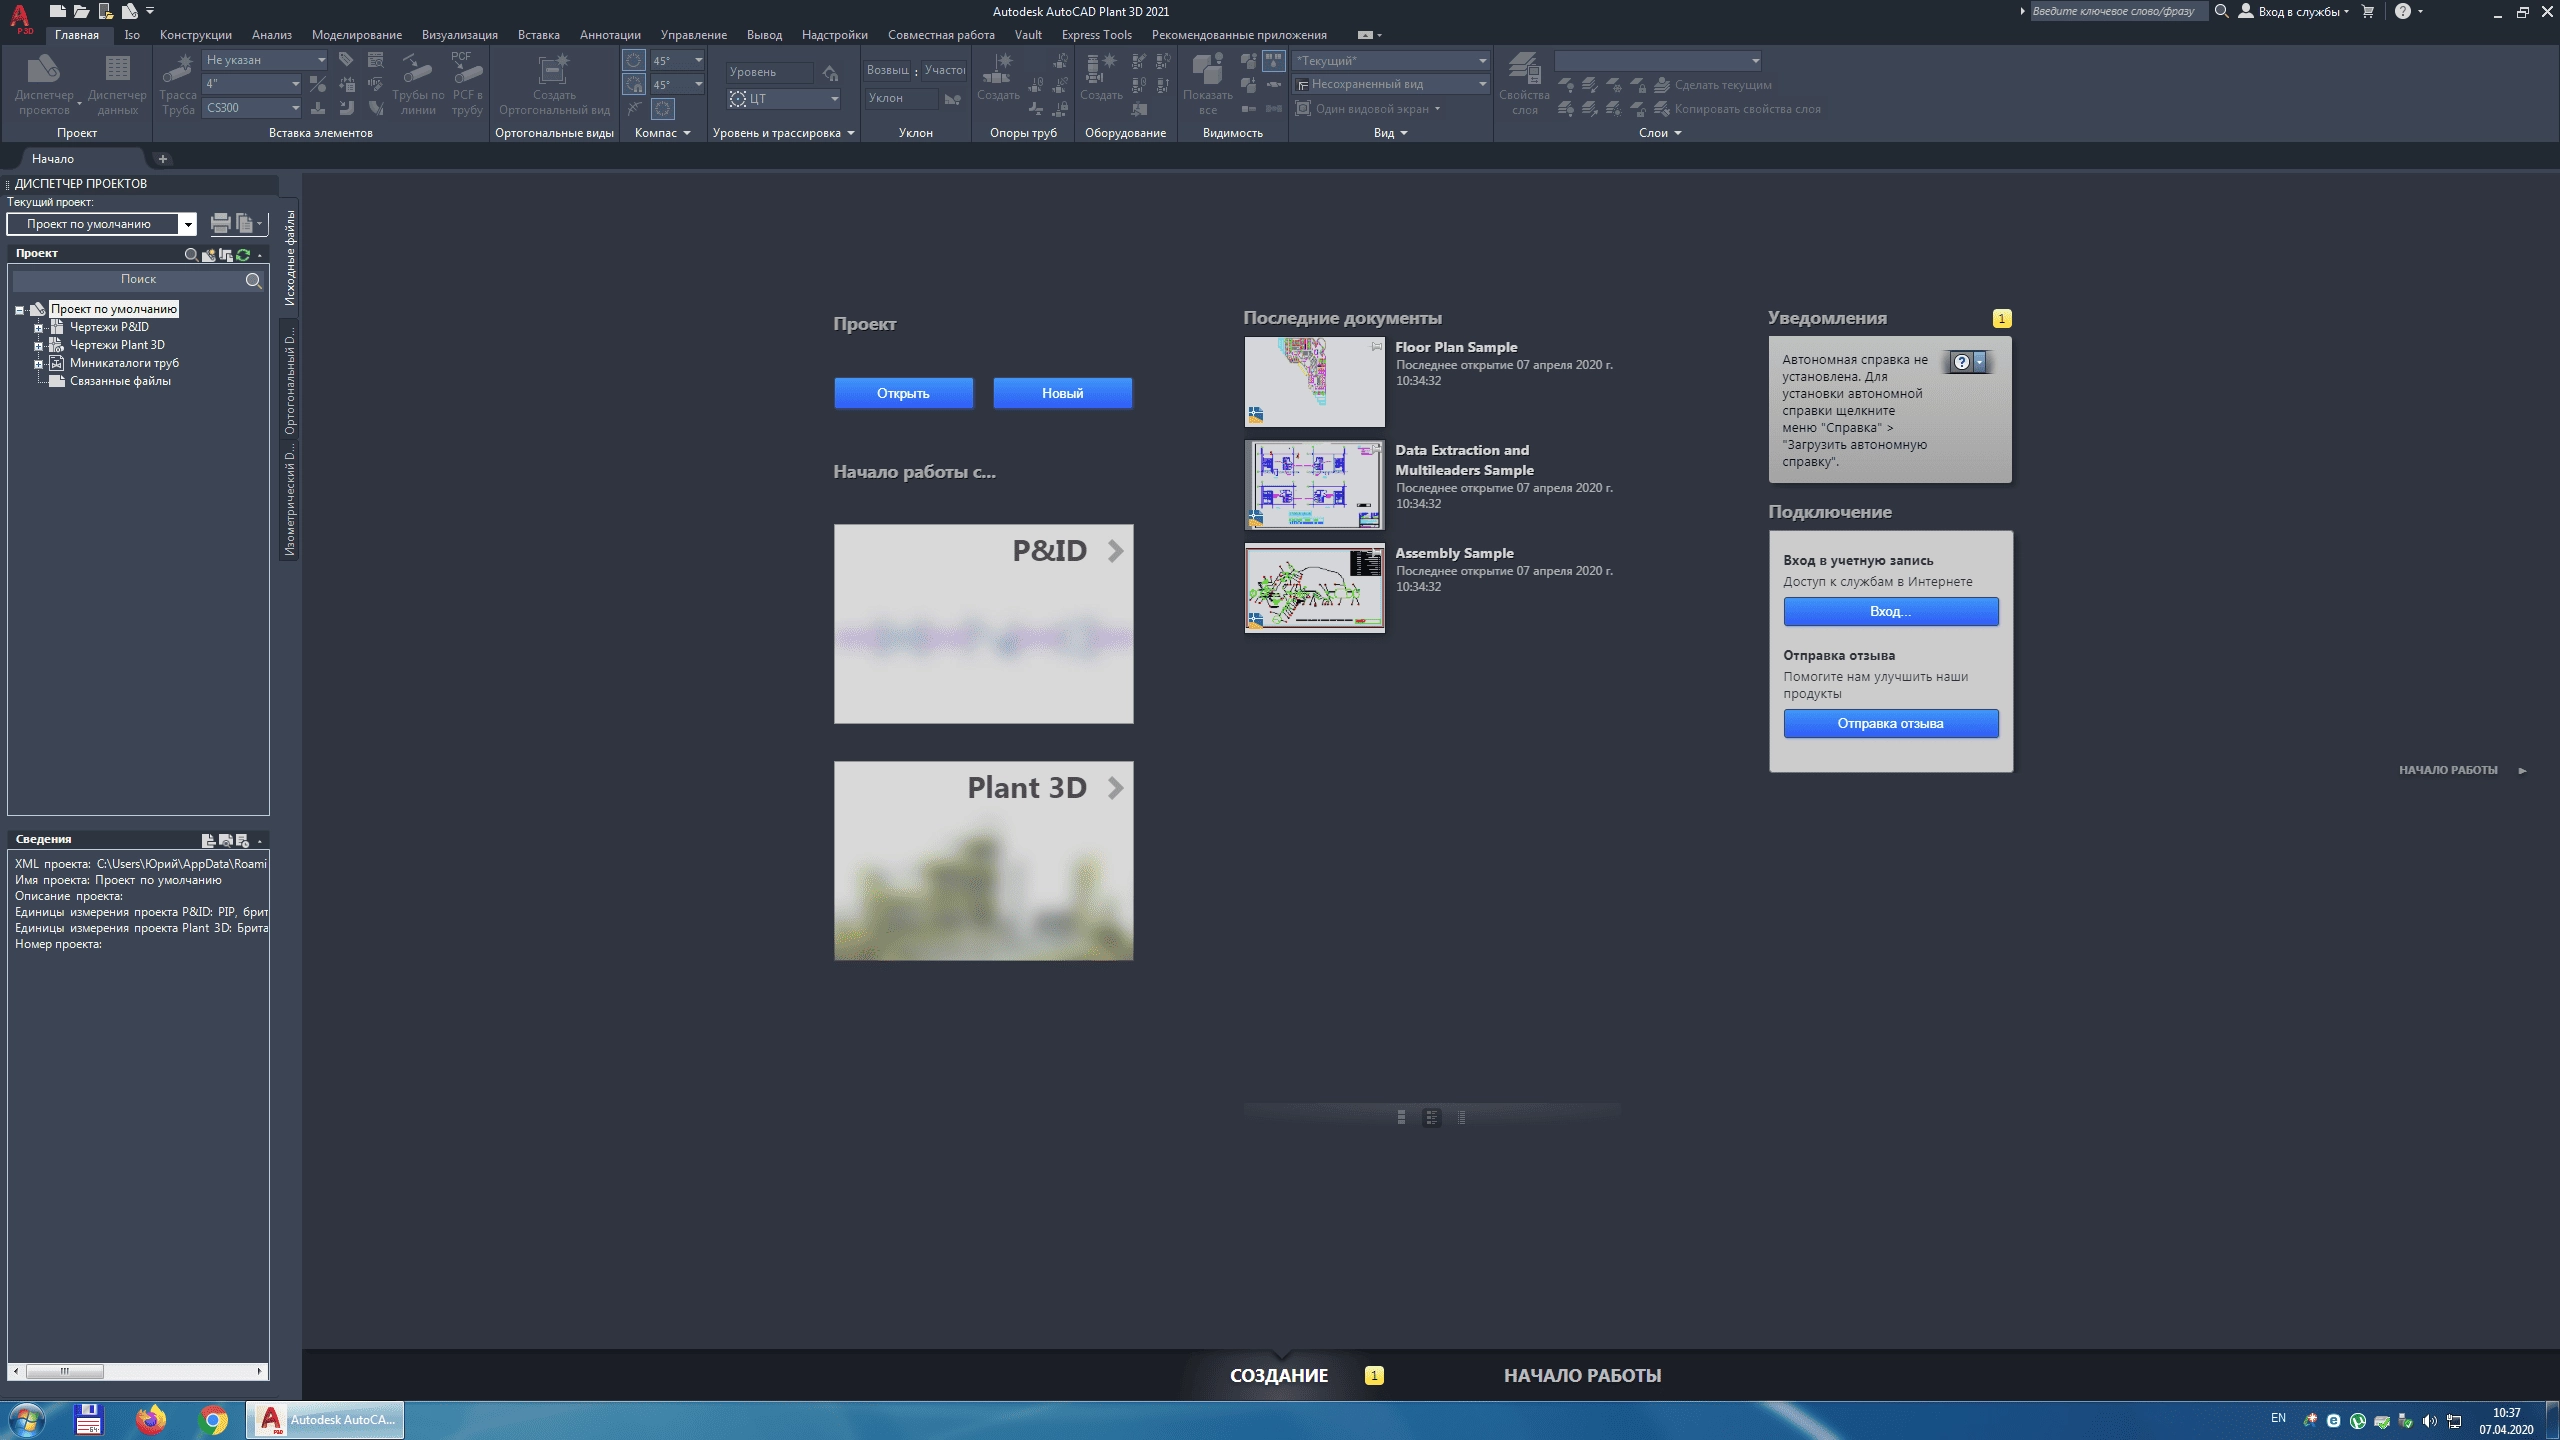Image resolution: width=2560 pixels, height=1440 pixels.
Task: Switch to the small list view icon under recent documents
Action: point(1401,1117)
